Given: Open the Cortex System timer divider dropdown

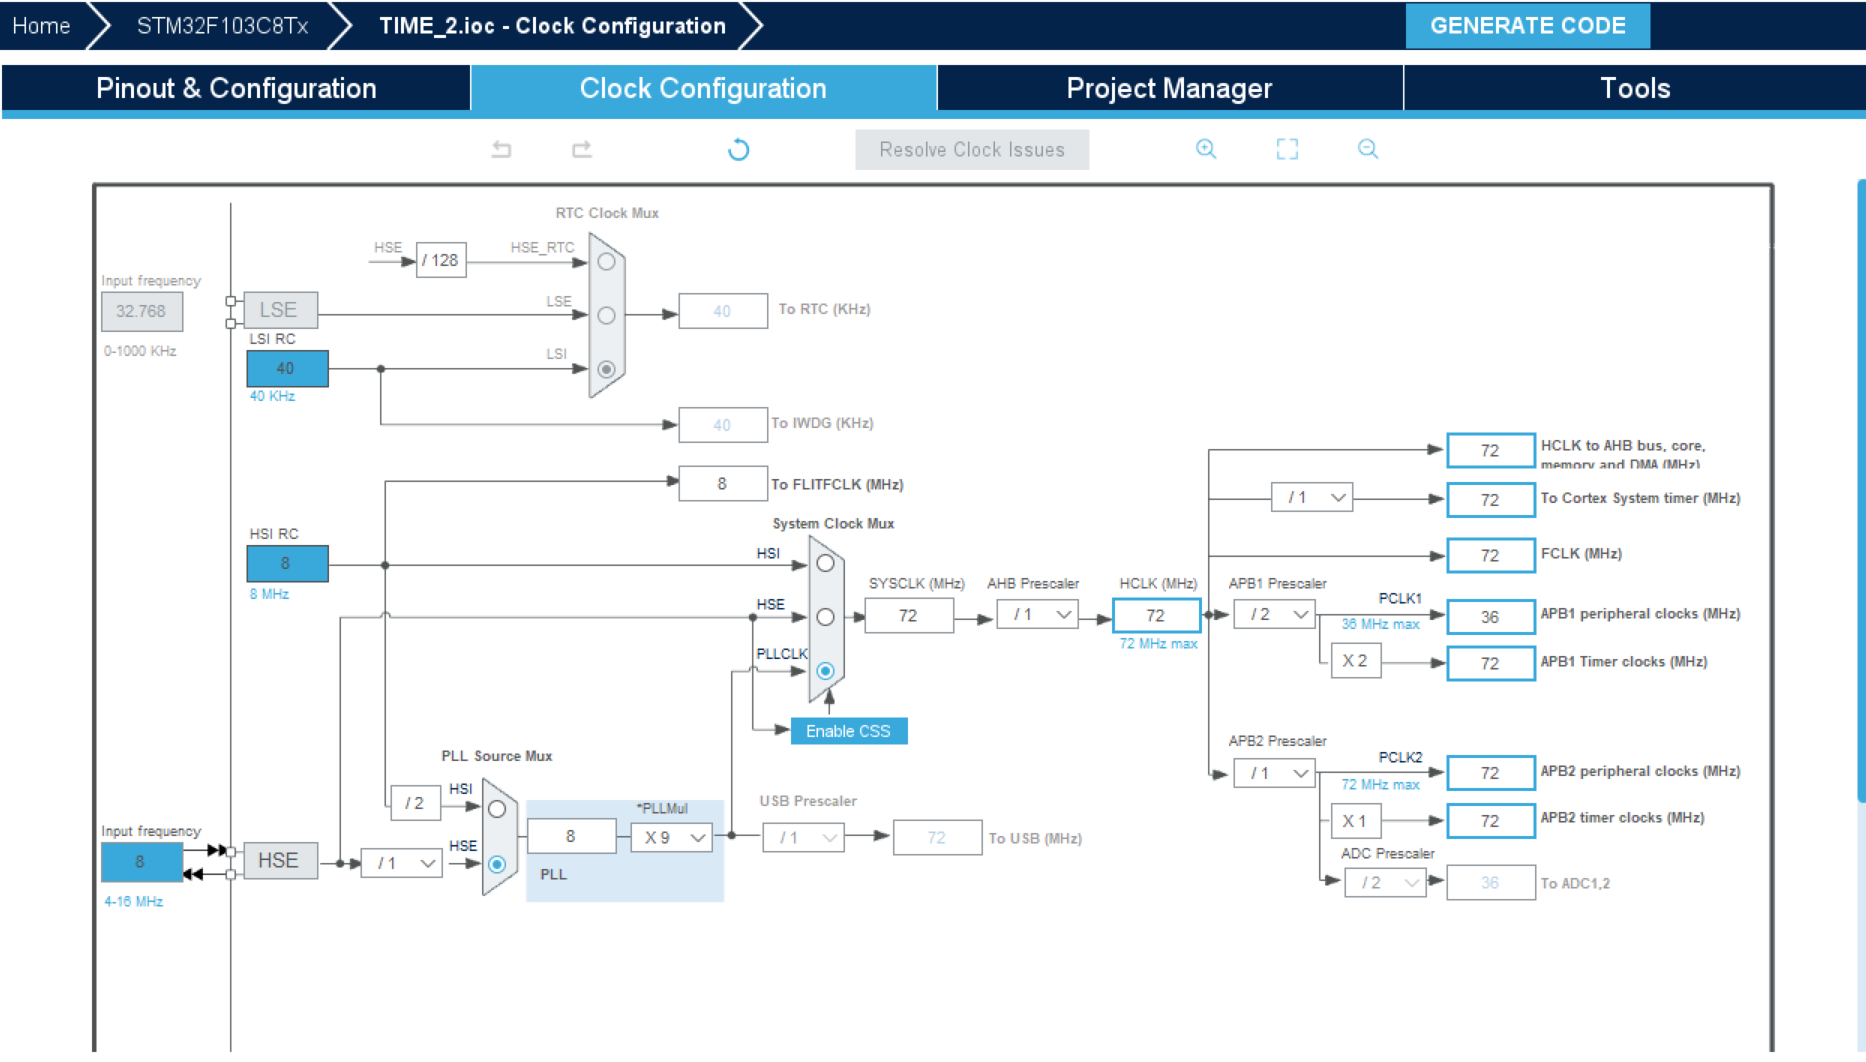Looking at the screenshot, I should (1312, 497).
